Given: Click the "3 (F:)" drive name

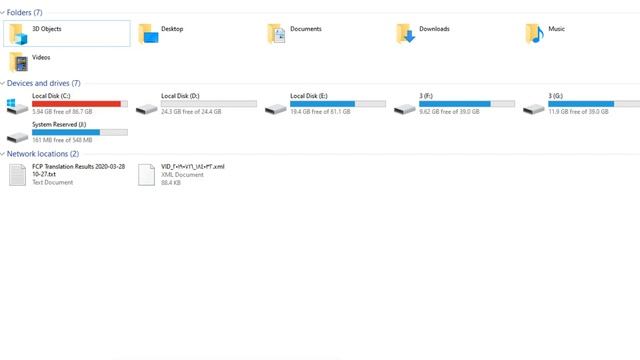Looking at the screenshot, I should (x=426, y=96).
